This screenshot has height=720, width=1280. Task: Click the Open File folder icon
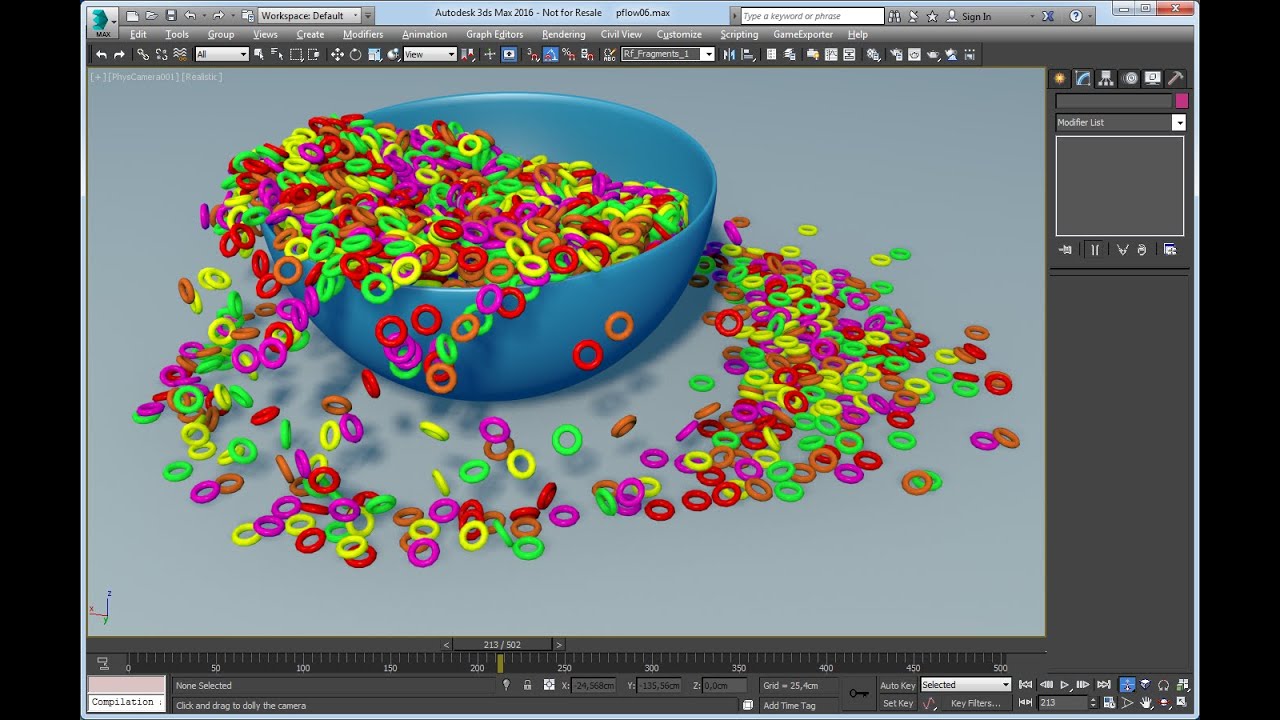coord(151,16)
